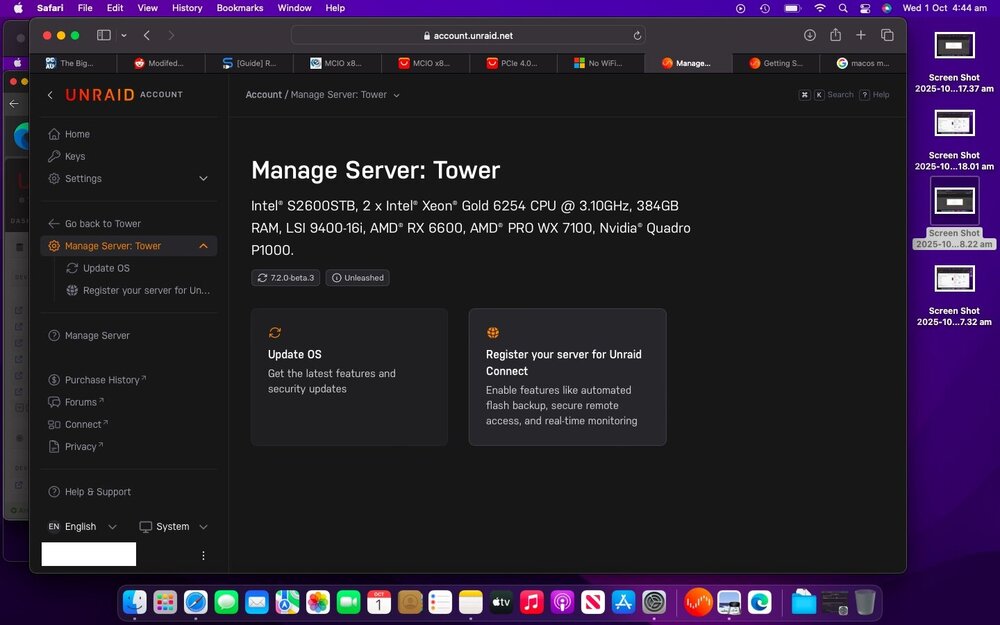1000x625 pixels.
Task: Switch to the Getting S... tab
Action: pyautogui.click(x=777, y=63)
